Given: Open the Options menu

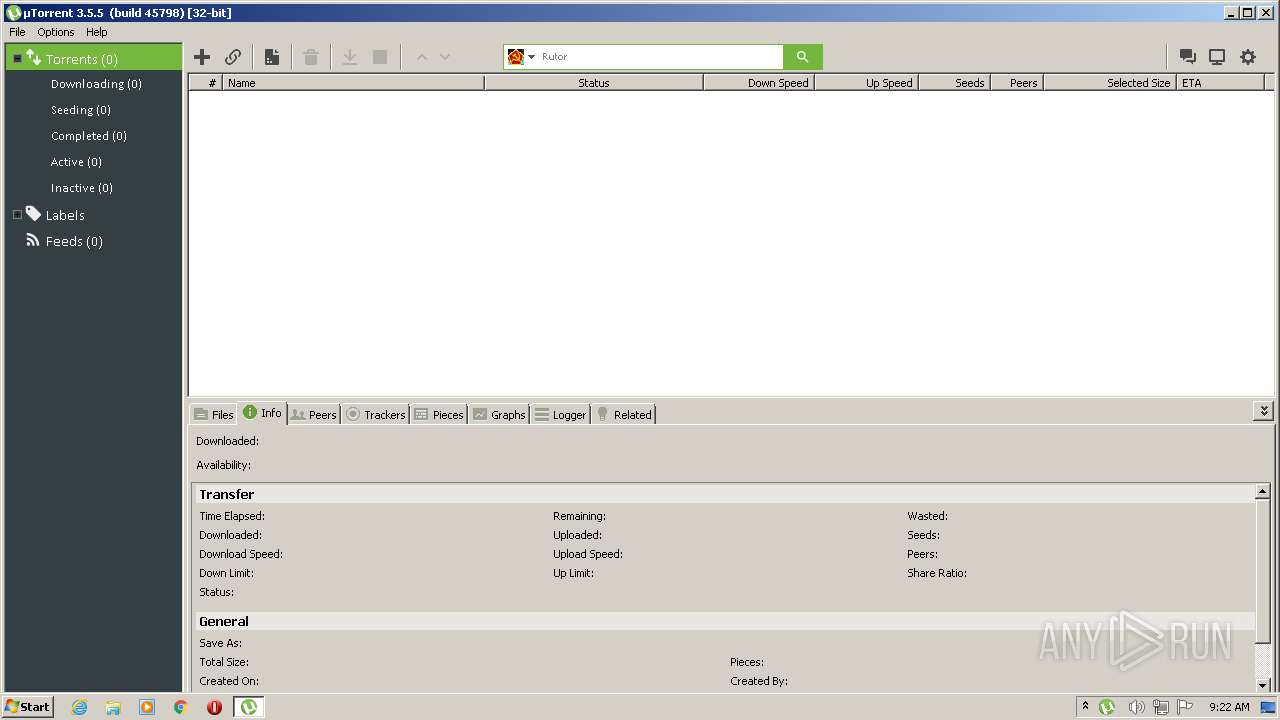Looking at the screenshot, I should [56, 32].
